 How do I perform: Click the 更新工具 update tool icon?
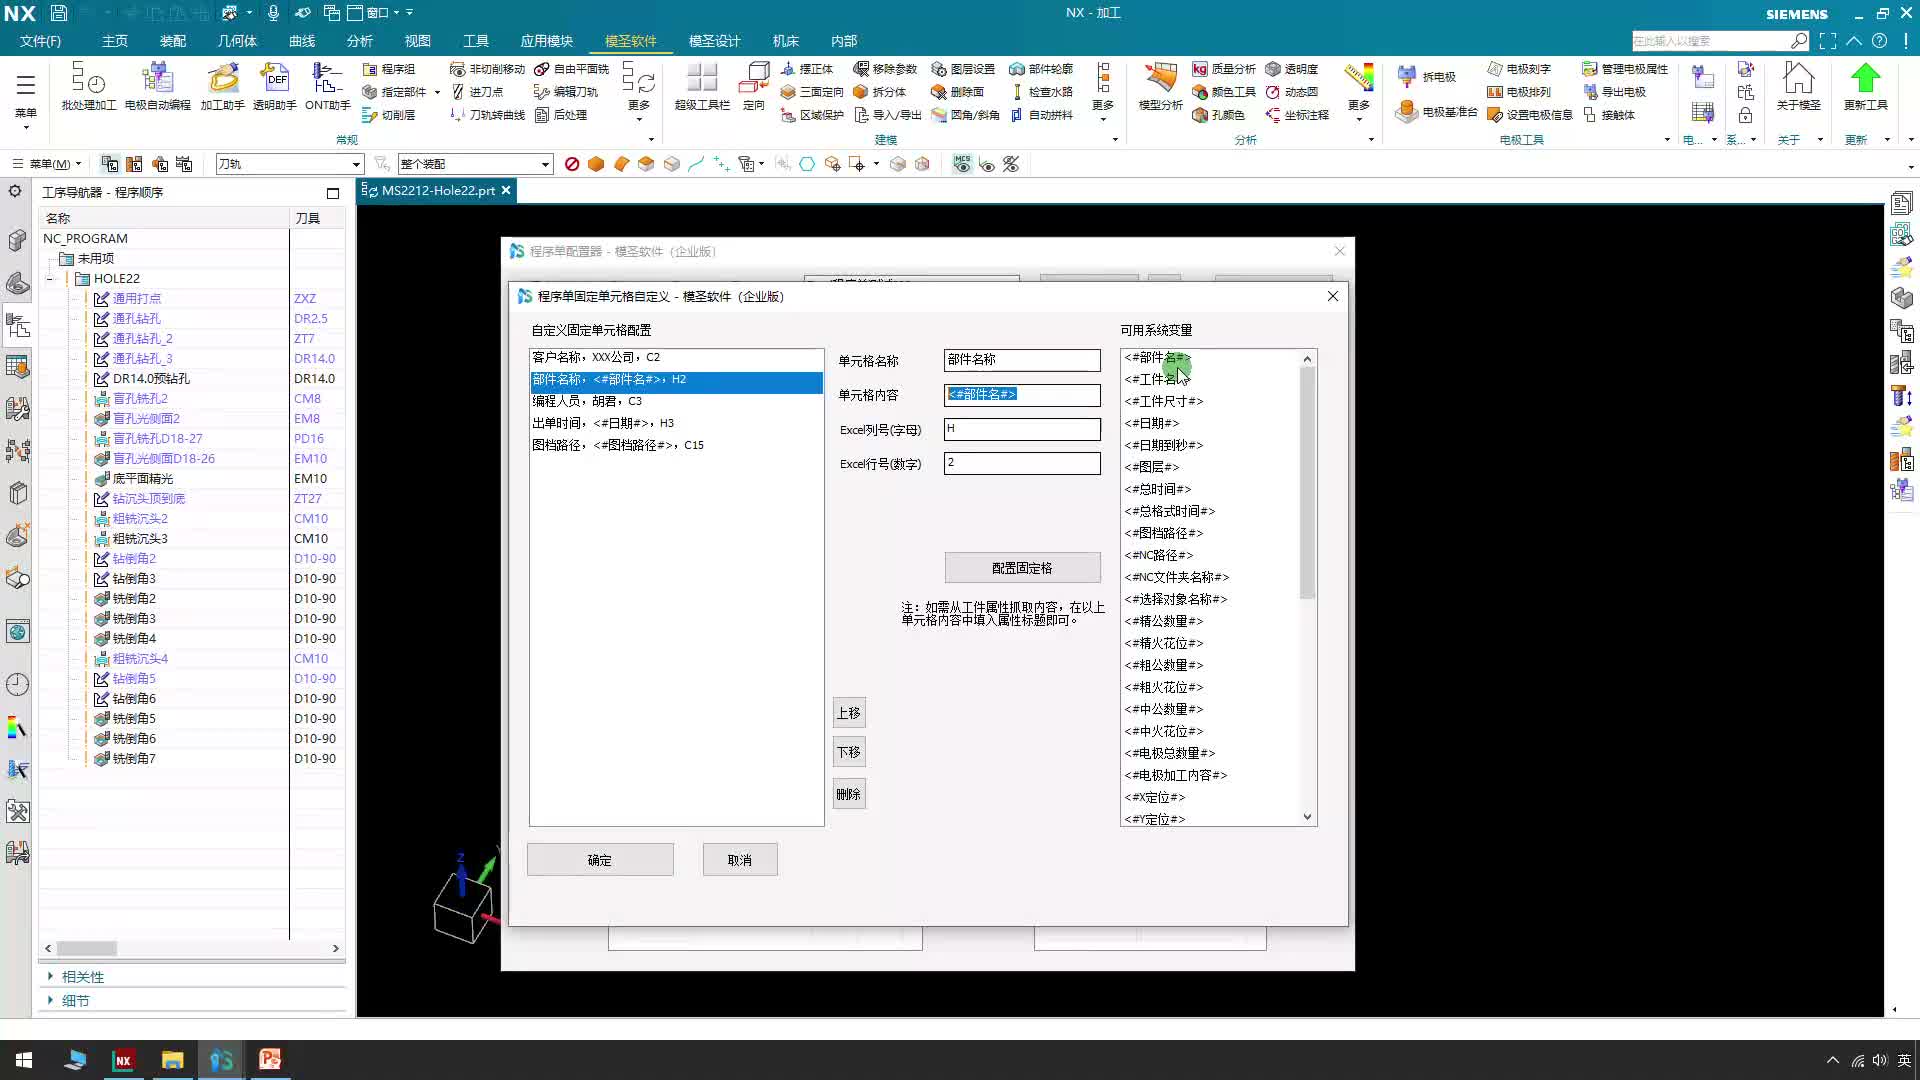coord(1865,86)
